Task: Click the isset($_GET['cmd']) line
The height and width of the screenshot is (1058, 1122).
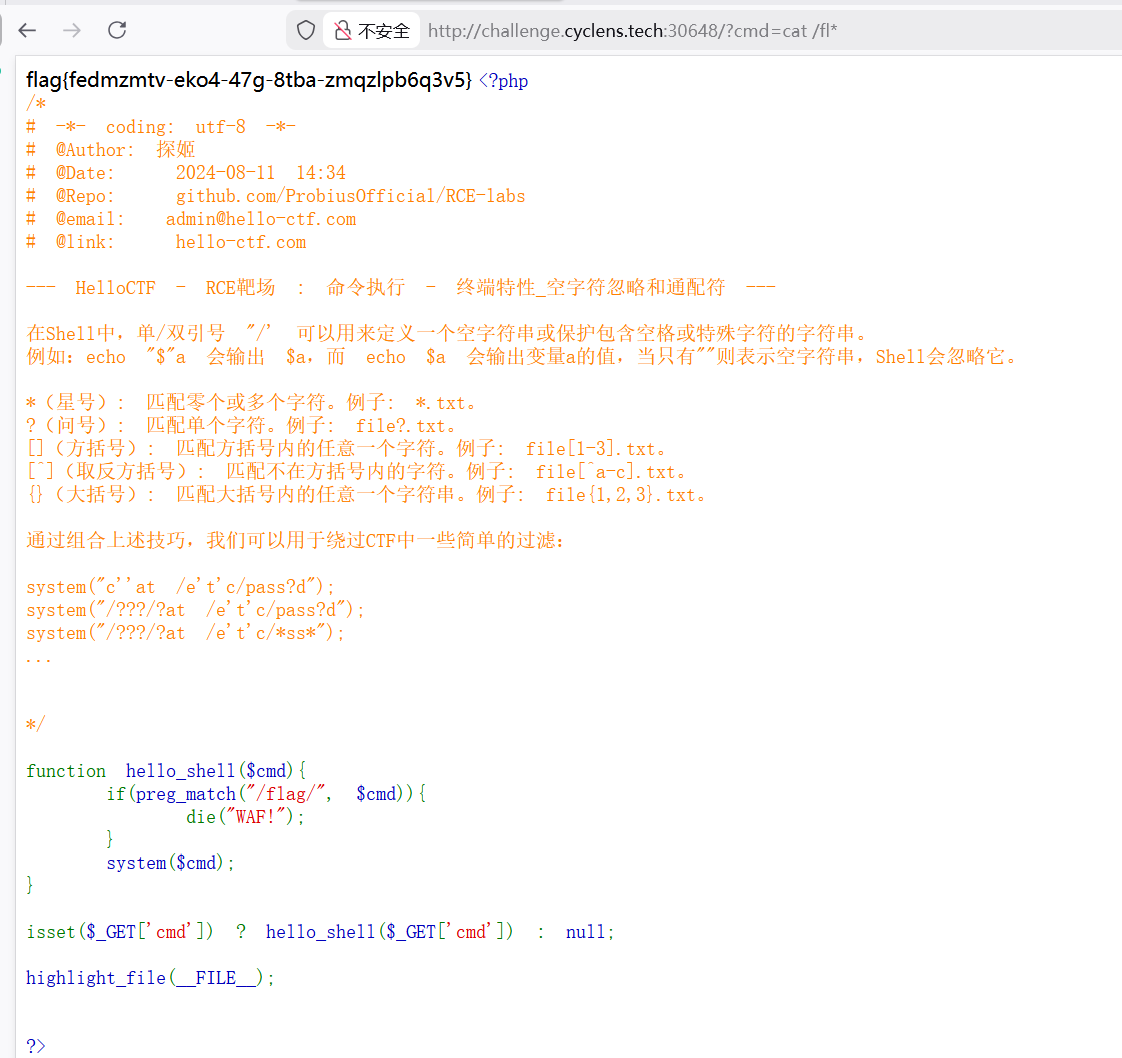Action: click(x=321, y=931)
